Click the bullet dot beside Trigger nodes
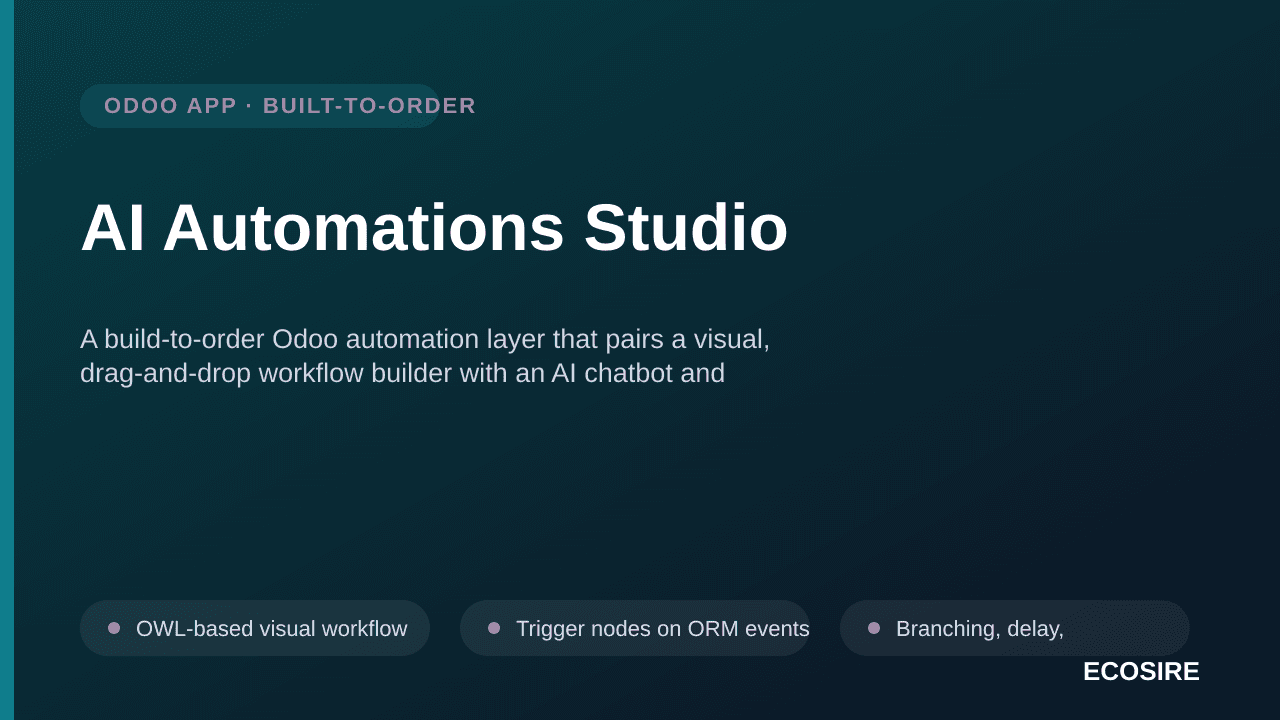 coord(494,628)
